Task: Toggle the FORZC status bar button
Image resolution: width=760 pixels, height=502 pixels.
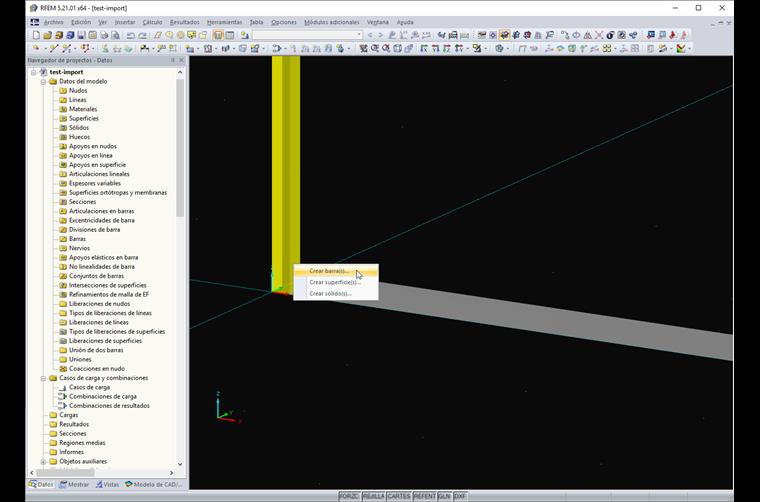Action: [349, 496]
